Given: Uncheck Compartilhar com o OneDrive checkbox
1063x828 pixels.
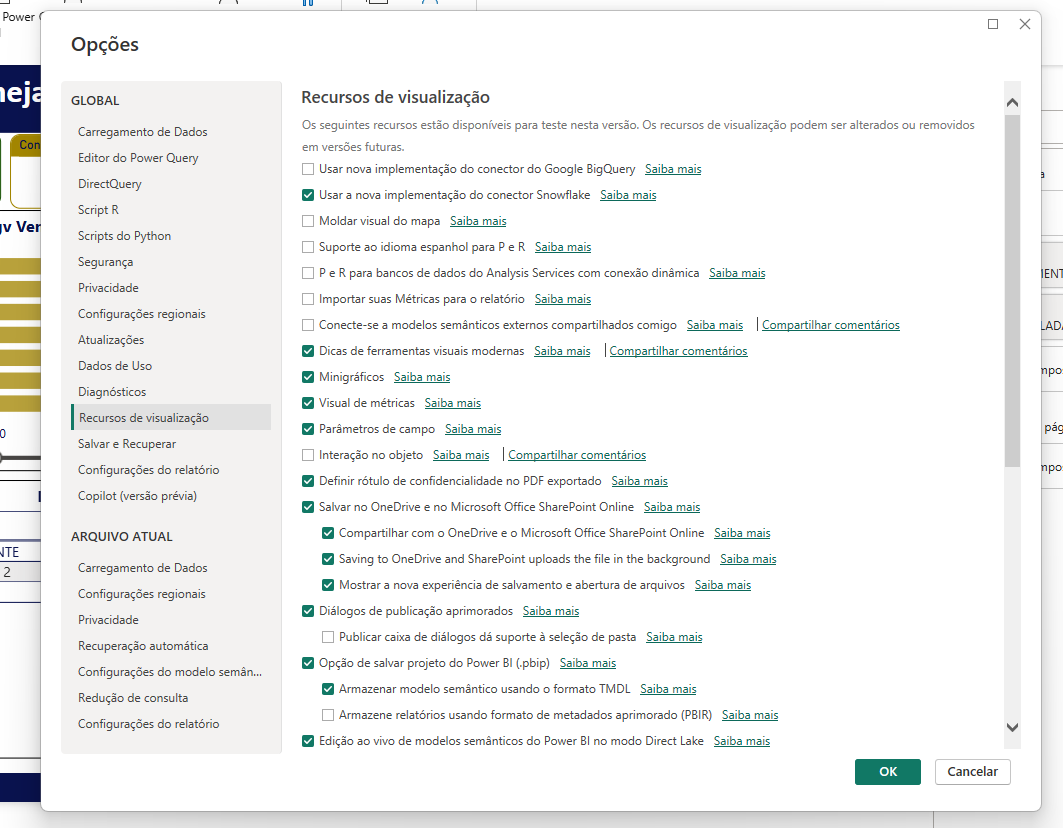Looking at the screenshot, I should (x=328, y=533).
